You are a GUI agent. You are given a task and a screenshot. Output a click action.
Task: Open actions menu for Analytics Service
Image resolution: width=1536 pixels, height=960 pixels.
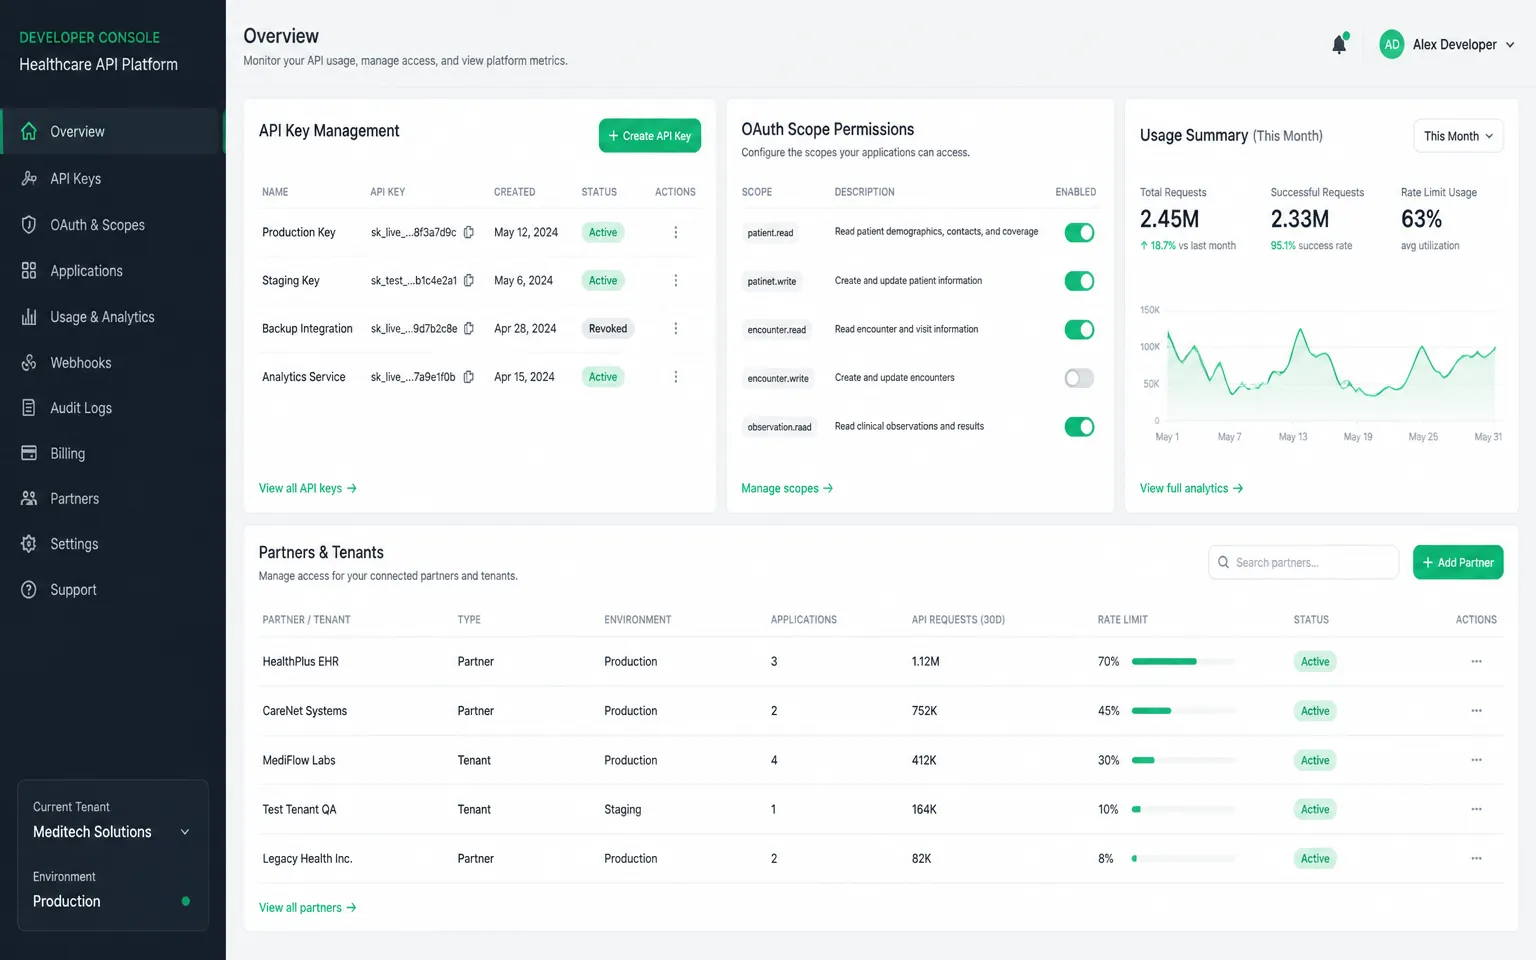pos(676,377)
